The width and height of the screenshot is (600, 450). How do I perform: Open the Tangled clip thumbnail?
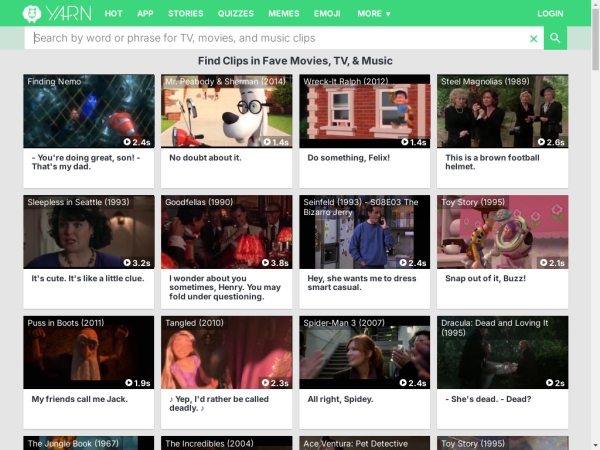[227, 352]
